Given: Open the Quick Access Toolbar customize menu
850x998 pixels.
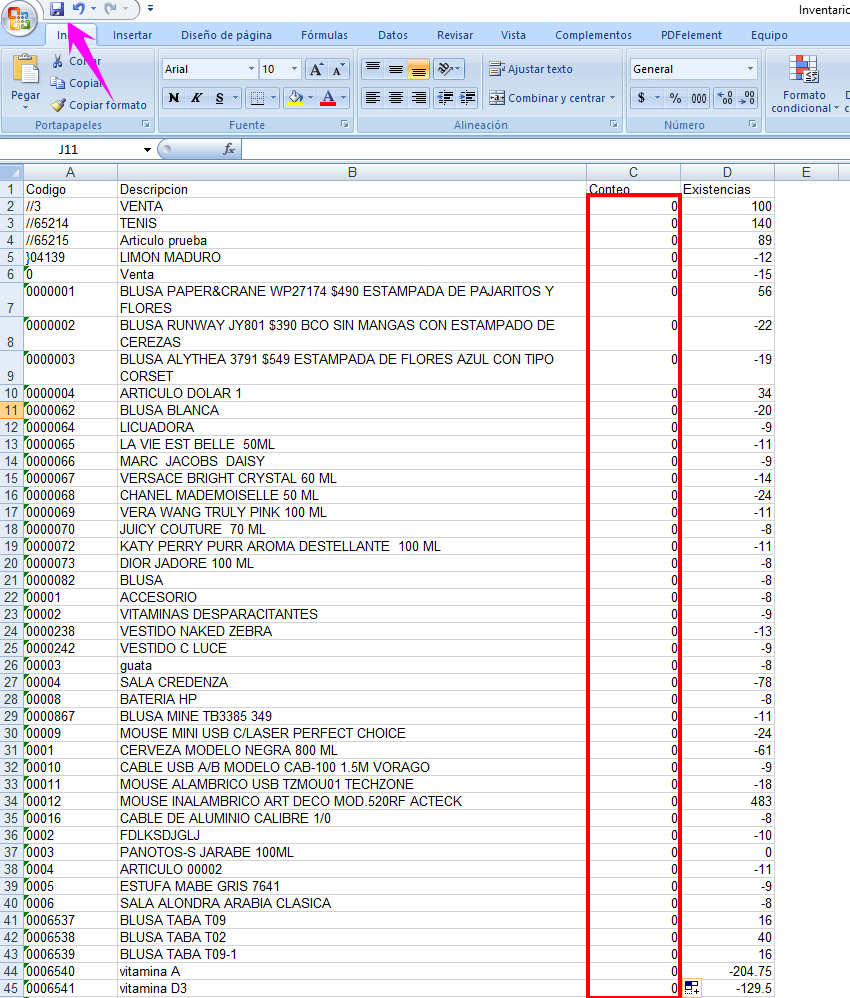Looking at the screenshot, I should 150,9.
